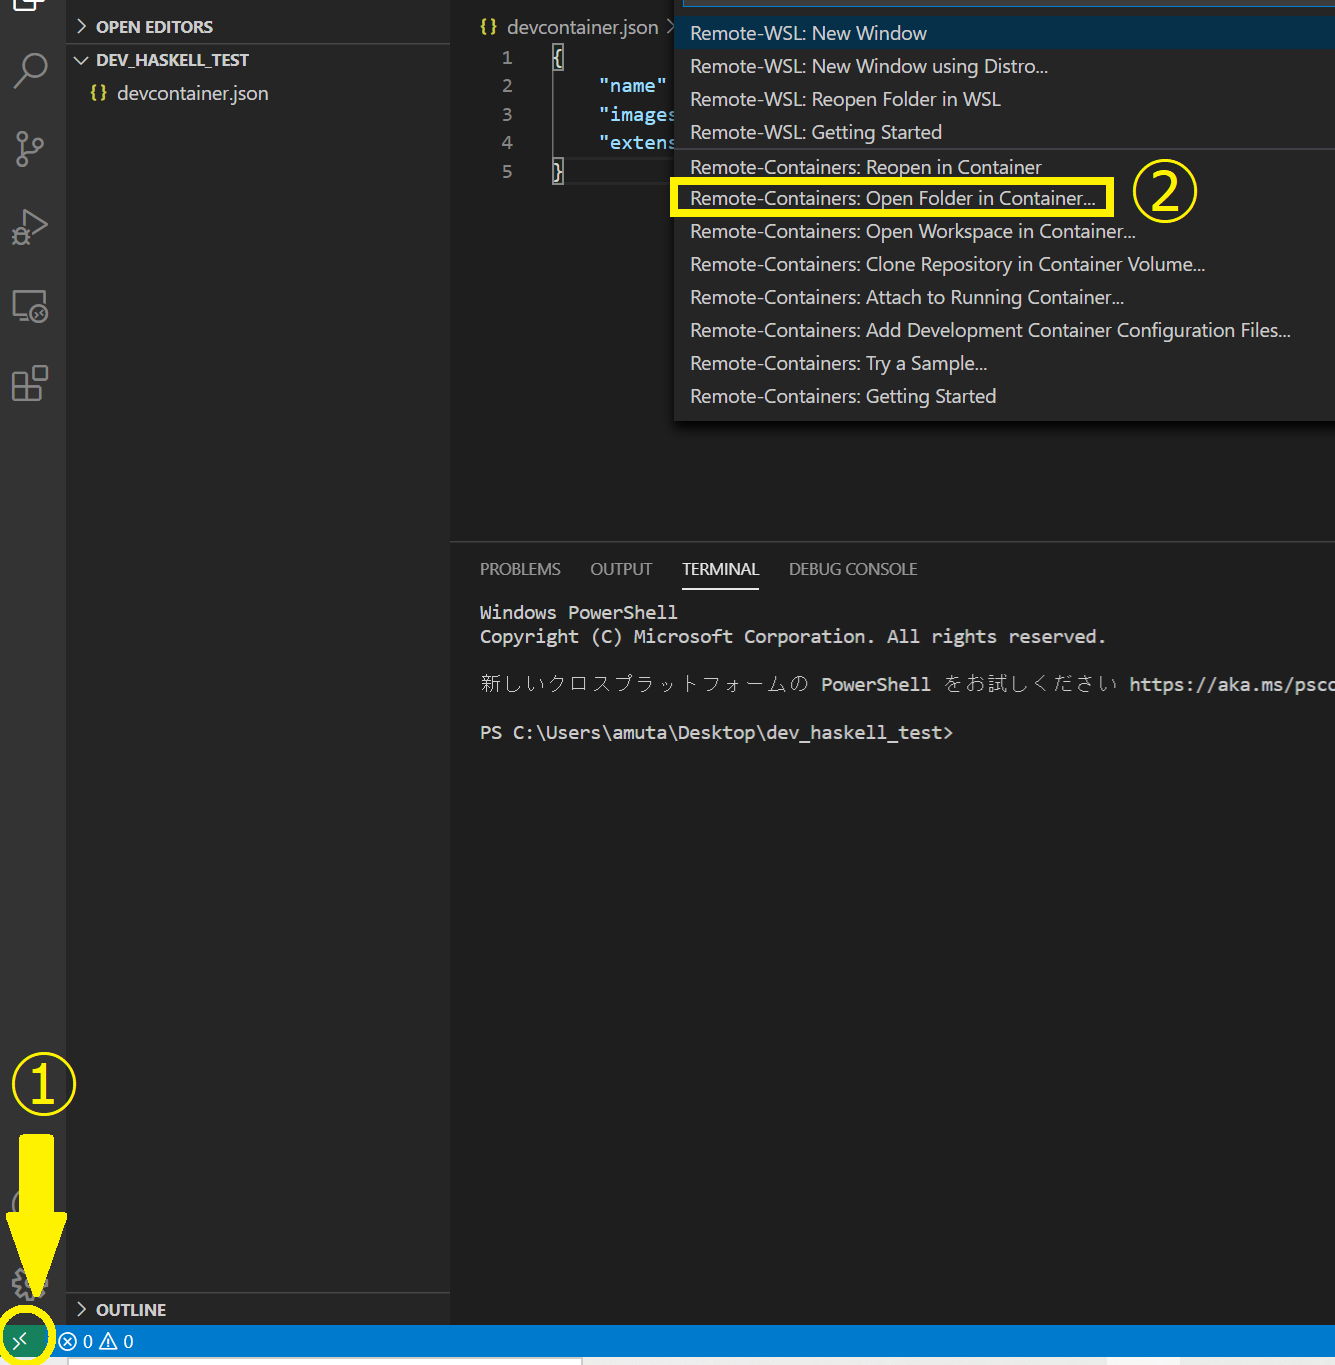Screen dimensions: 1335x1365
Task: Select Remote-Containers: Attach to Running Container...
Action: point(1004,297)
